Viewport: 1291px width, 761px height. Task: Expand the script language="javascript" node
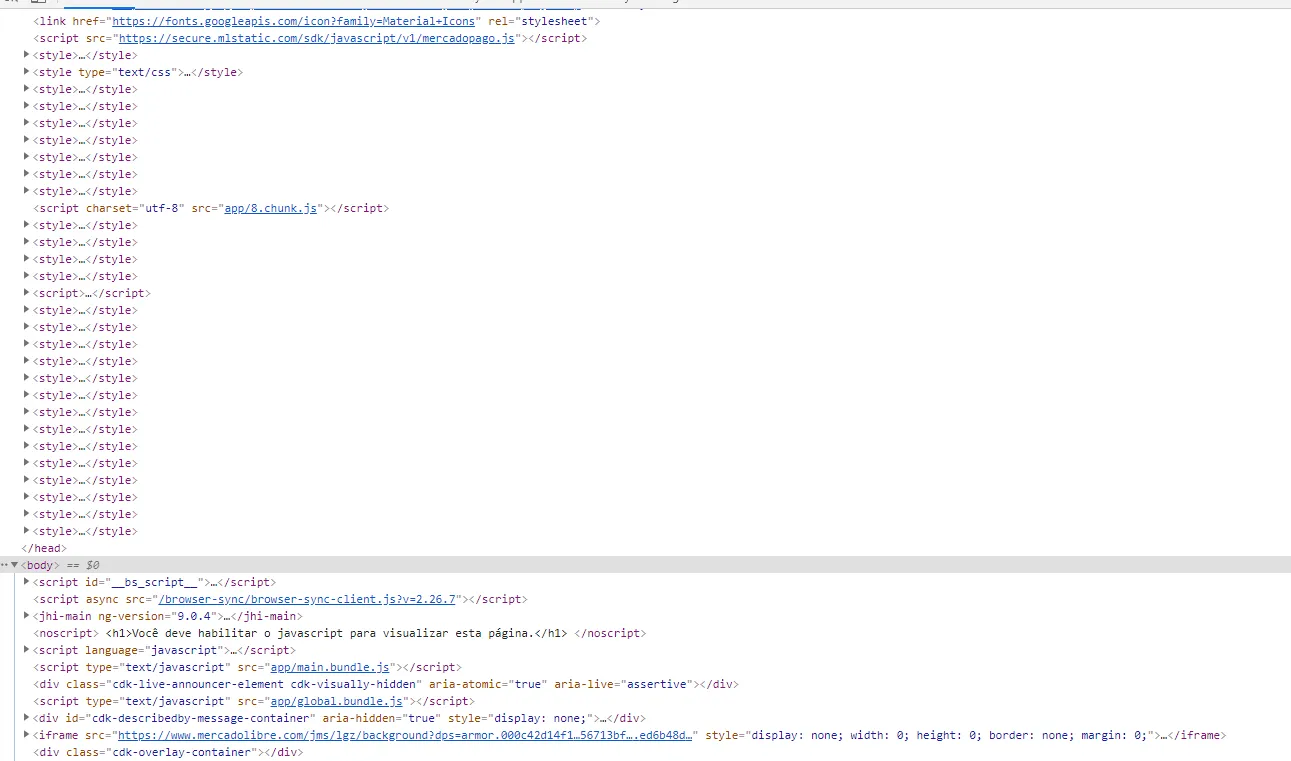[27, 650]
